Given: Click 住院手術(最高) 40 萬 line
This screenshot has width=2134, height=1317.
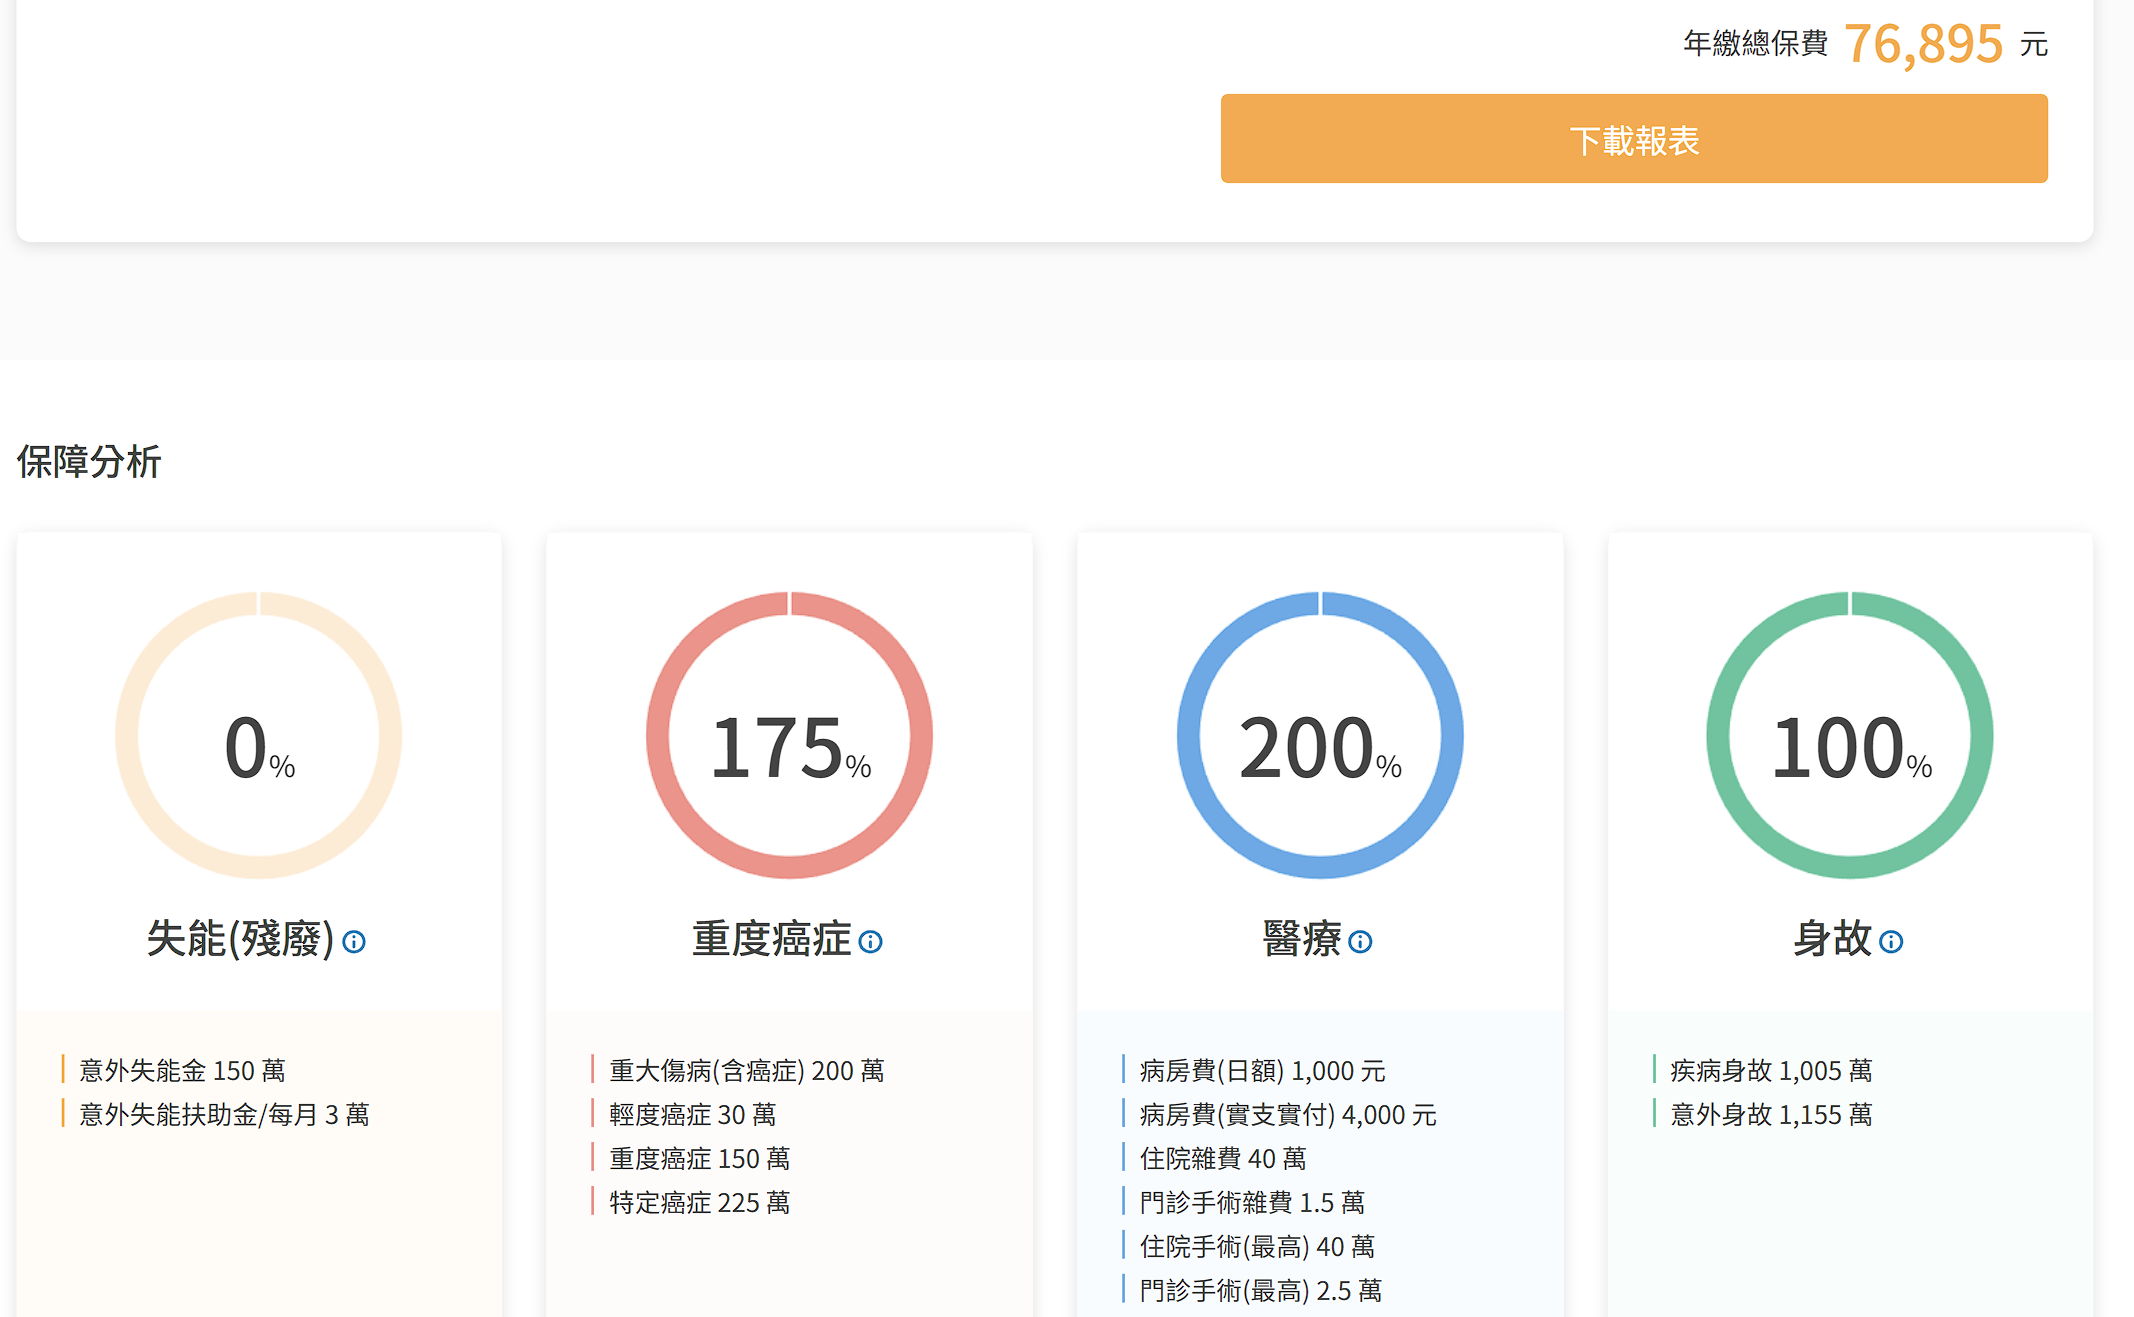Looking at the screenshot, I should tap(1257, 1247).
